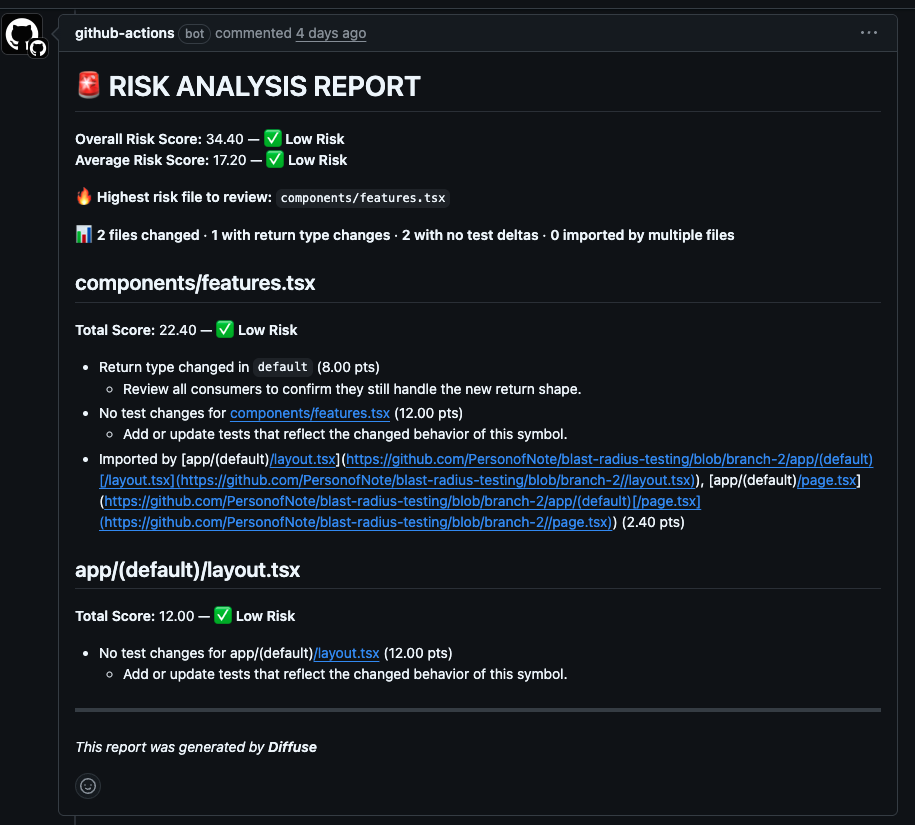
Task: Click the 'Total Score: 12.00' text
Action: (135, 616)
